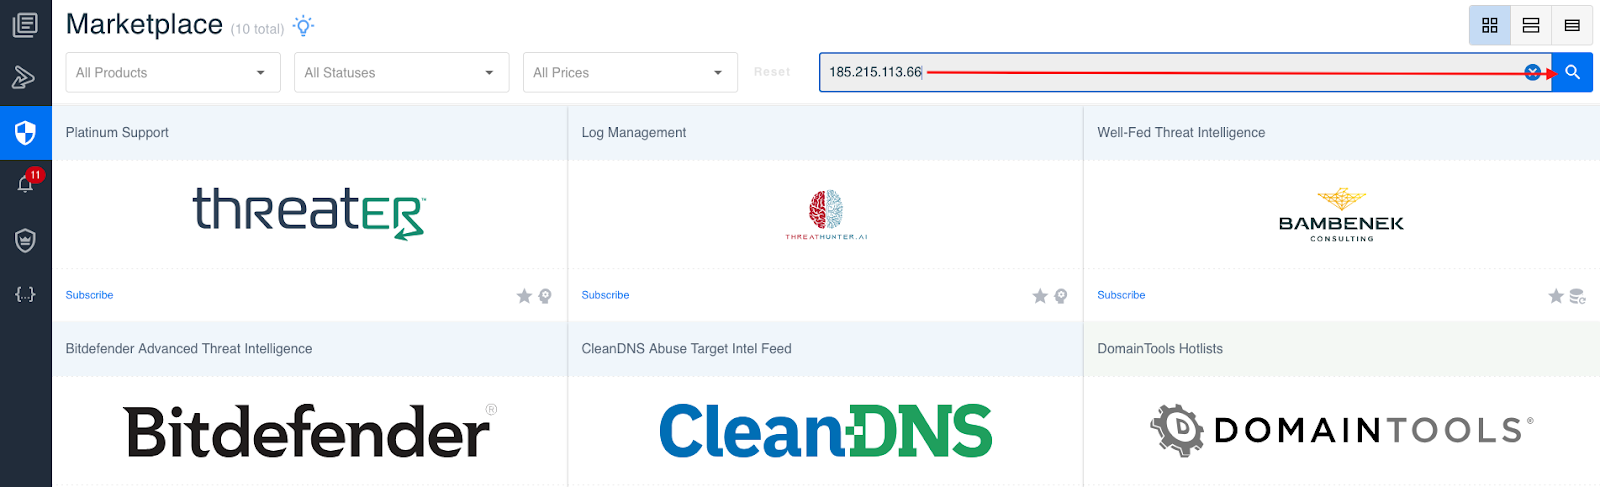Open the reports icon in the sidebar

tap(25, 24)
